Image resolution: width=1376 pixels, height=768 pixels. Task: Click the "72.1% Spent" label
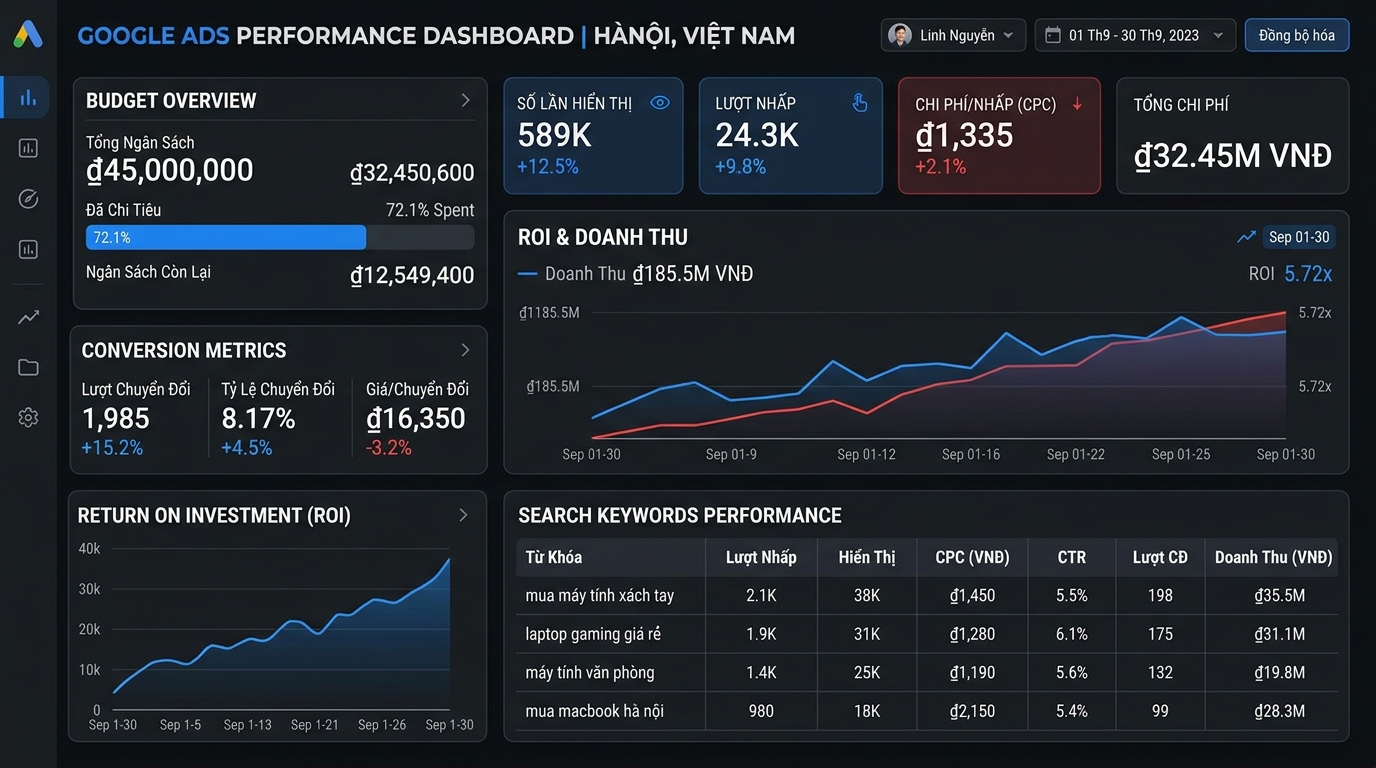click(x=430, y=210)
